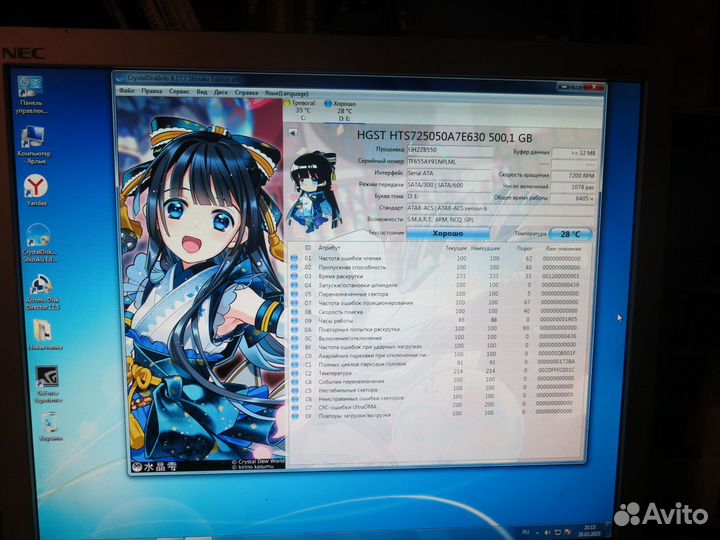Click the large Shizuku character image
Screen dimensions: 720x540
[202, 282]
